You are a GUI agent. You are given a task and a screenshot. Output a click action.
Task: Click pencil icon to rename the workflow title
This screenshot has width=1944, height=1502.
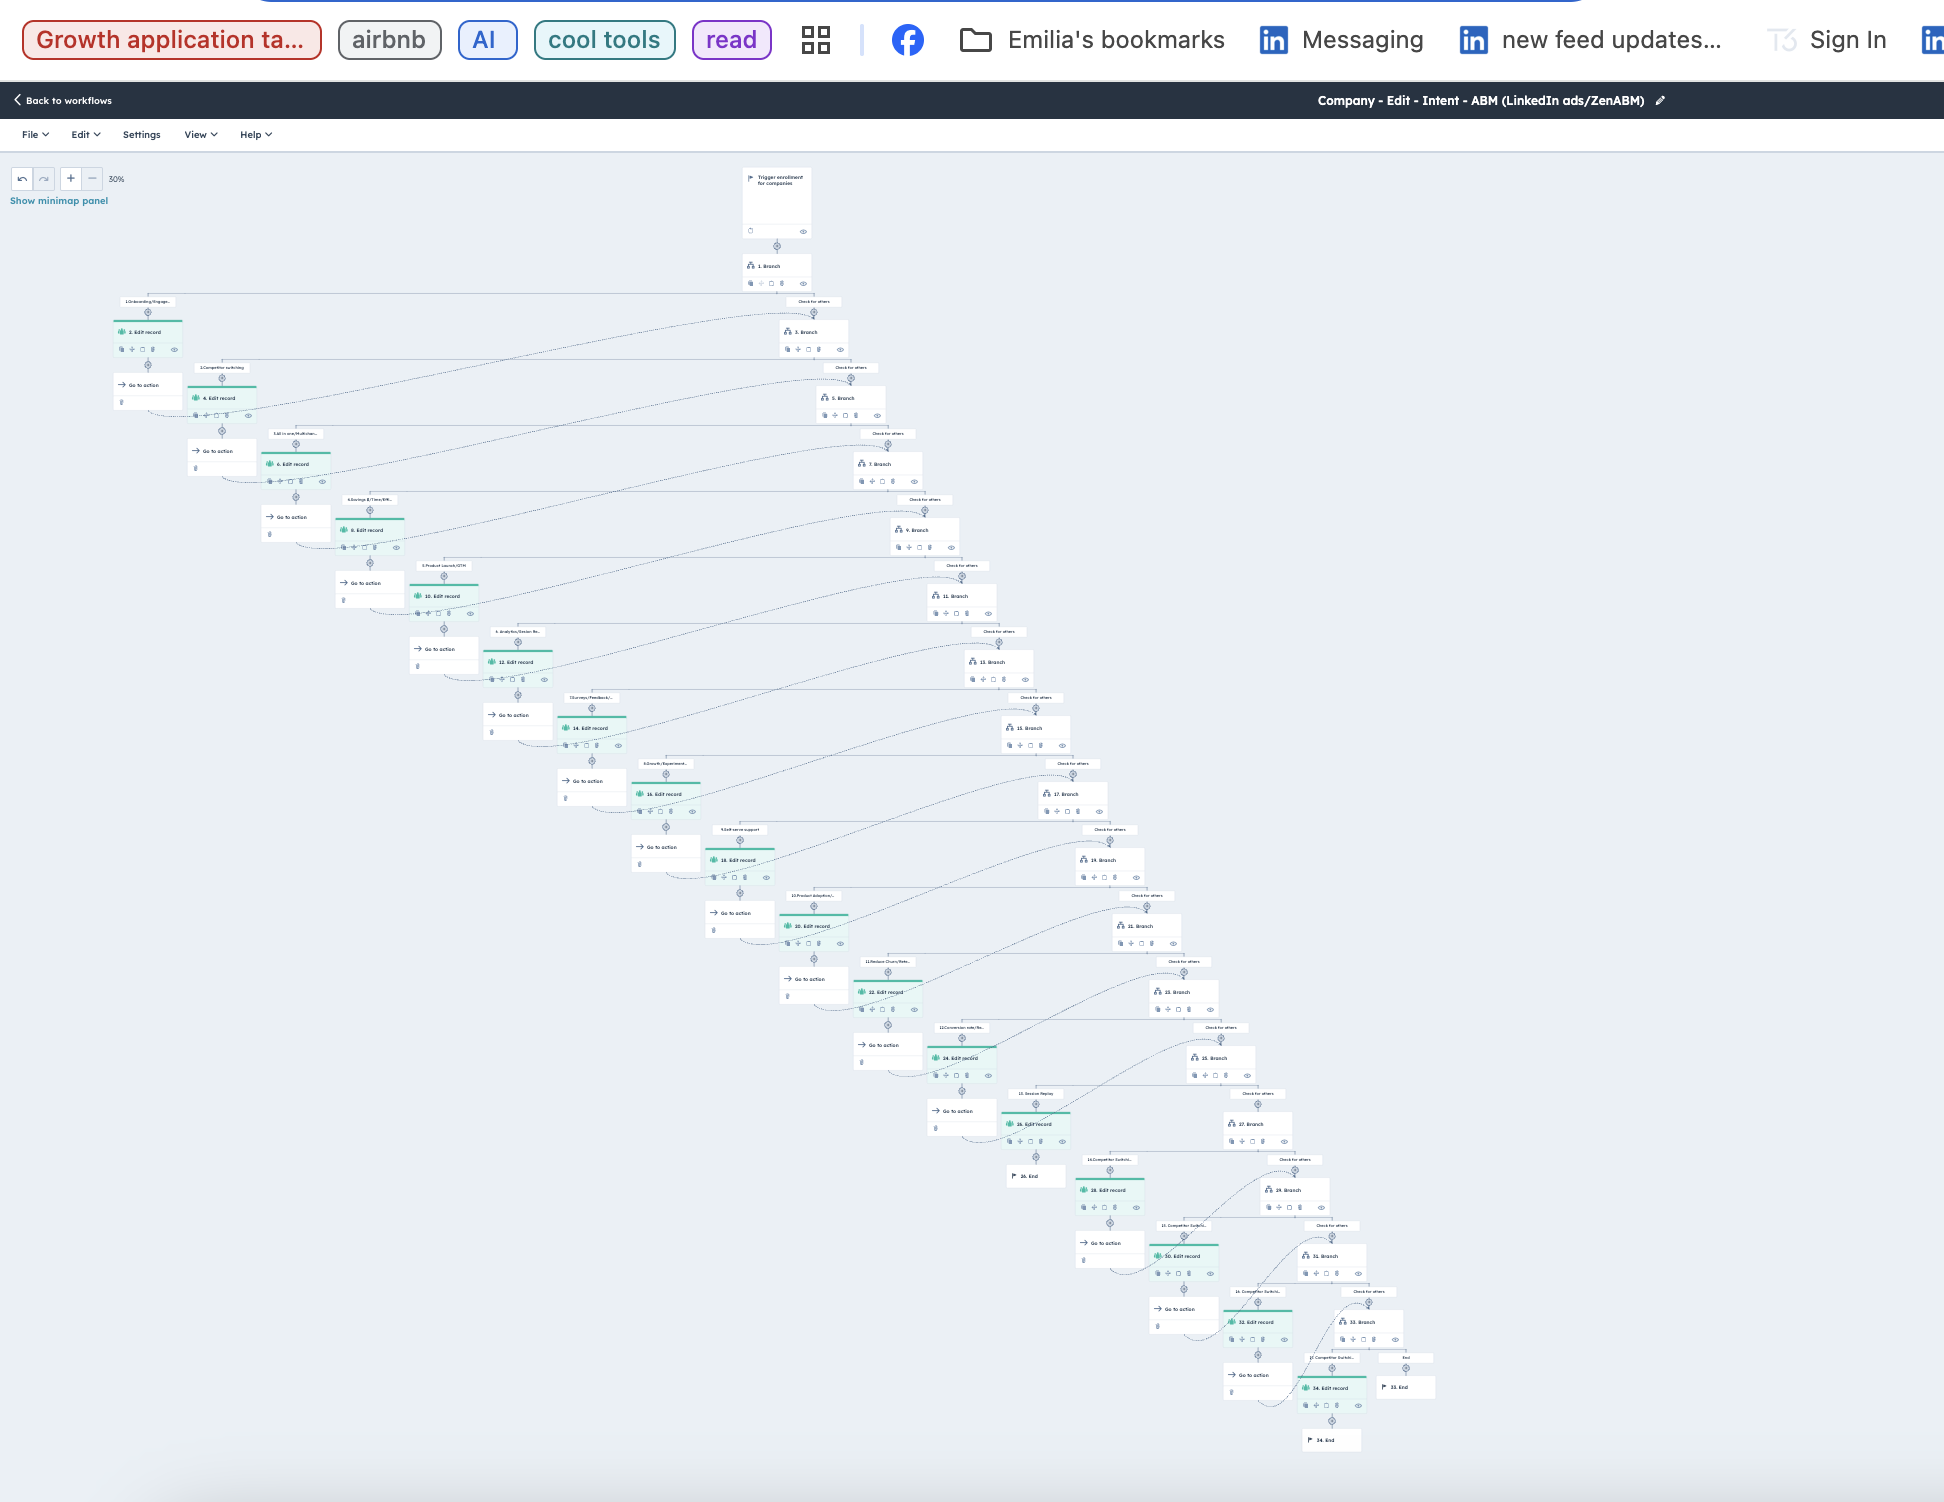click(x=1660, y=100)
